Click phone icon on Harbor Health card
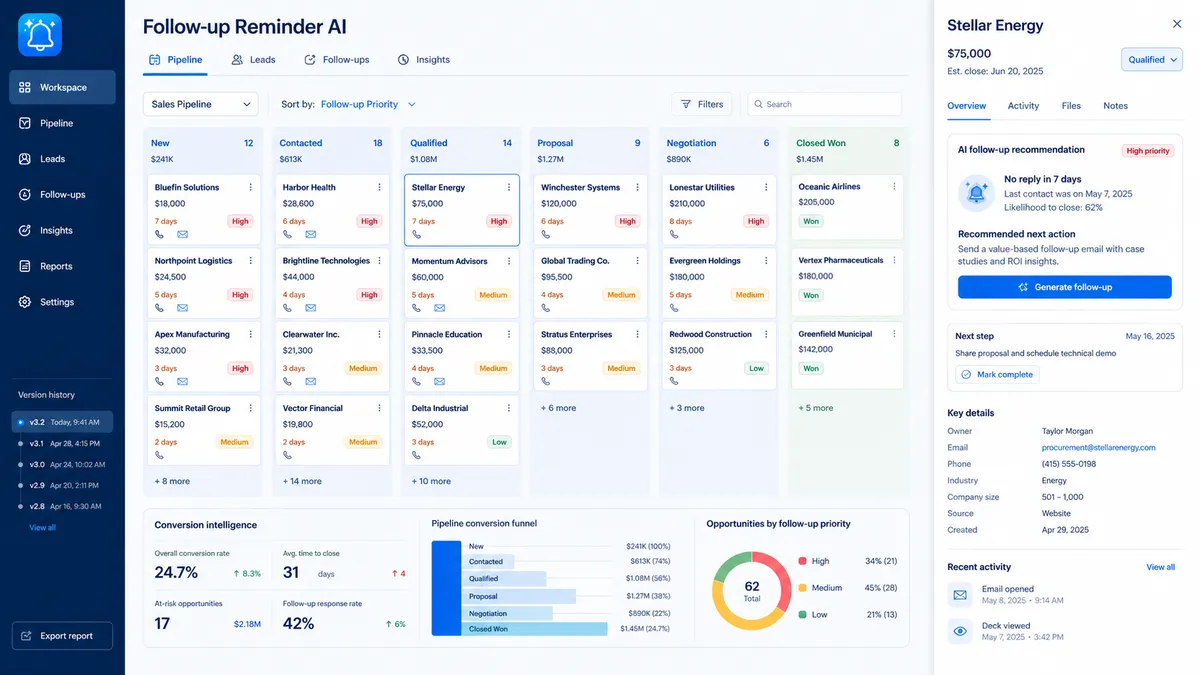The image size is (1200, 675). (x=288, y=235)
